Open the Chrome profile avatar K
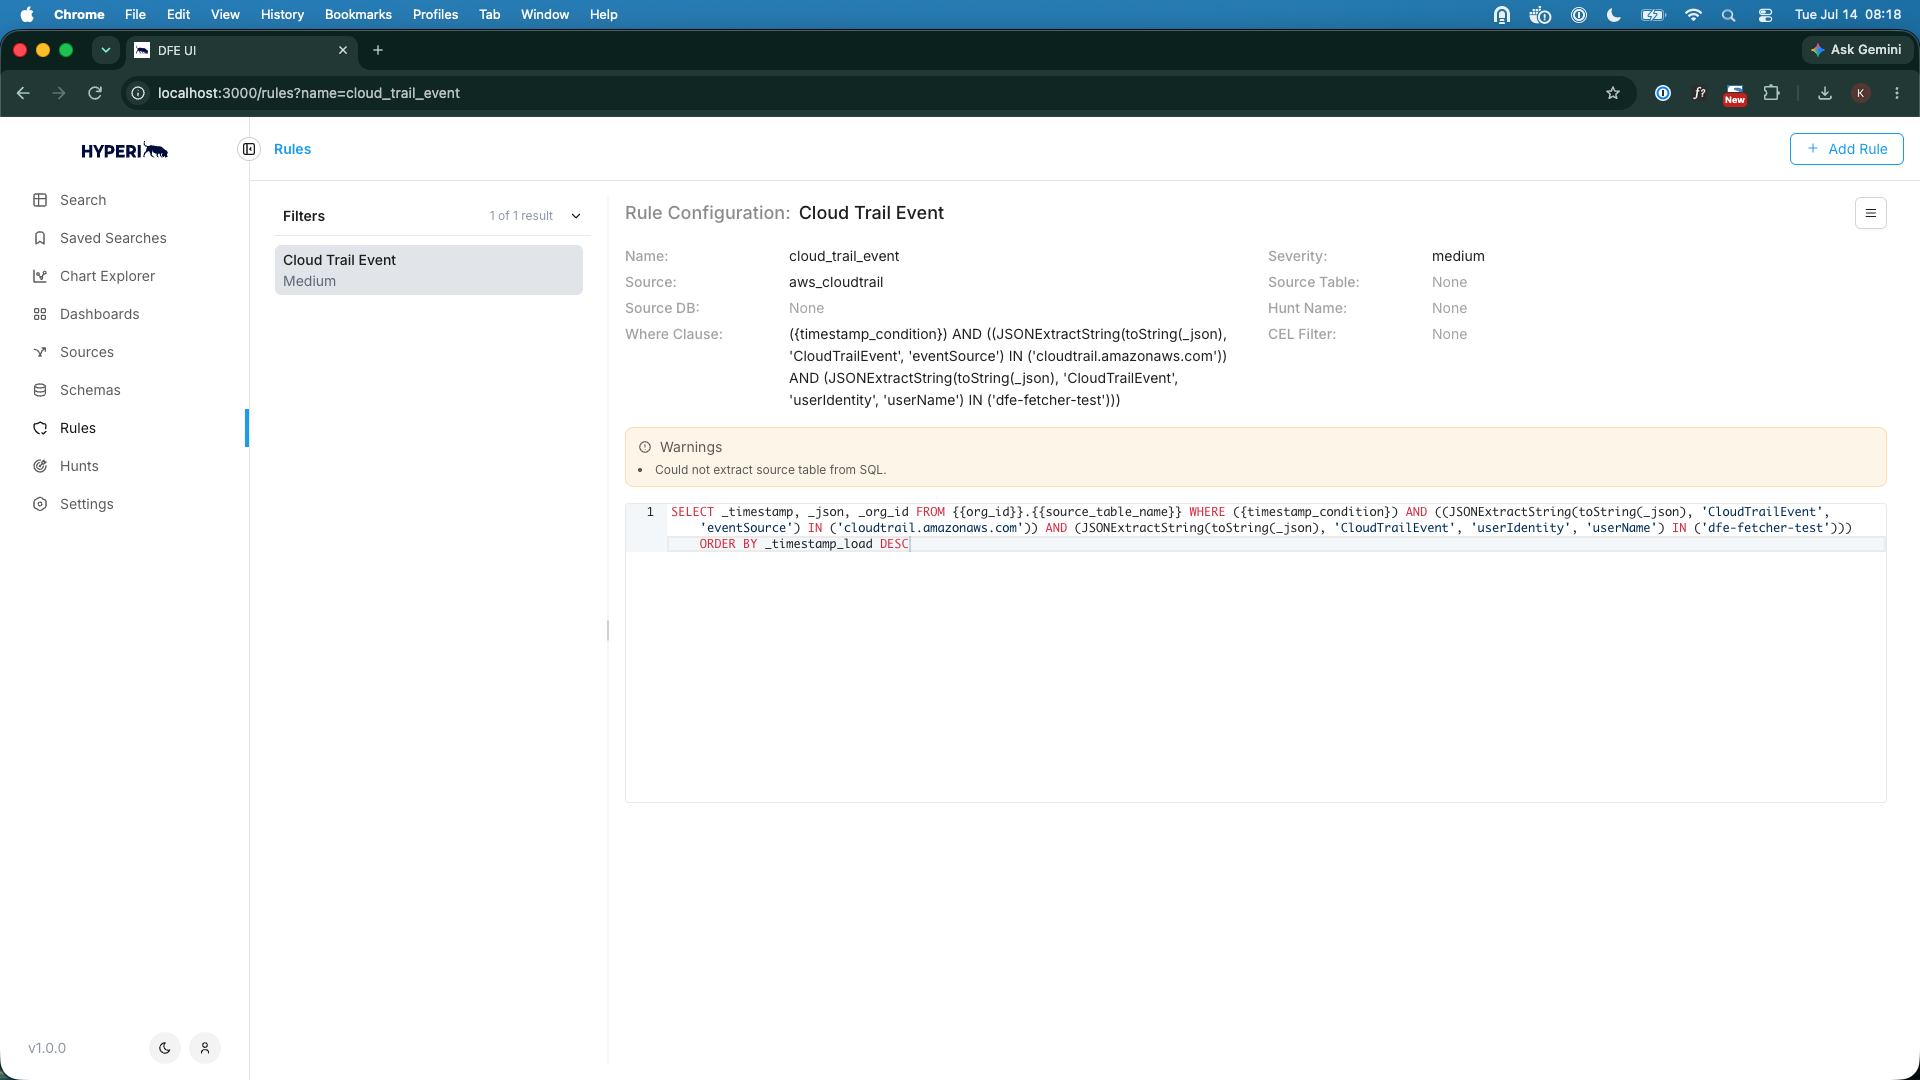The image size is (1920, 1080). (x=1861, y=93)
